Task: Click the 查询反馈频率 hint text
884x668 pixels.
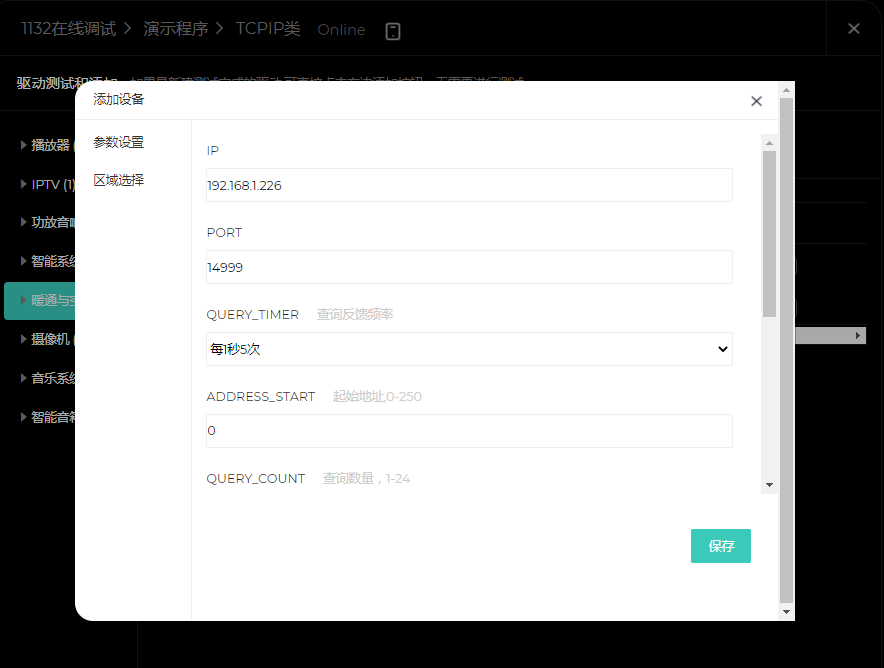Action: tap(355, 314)
